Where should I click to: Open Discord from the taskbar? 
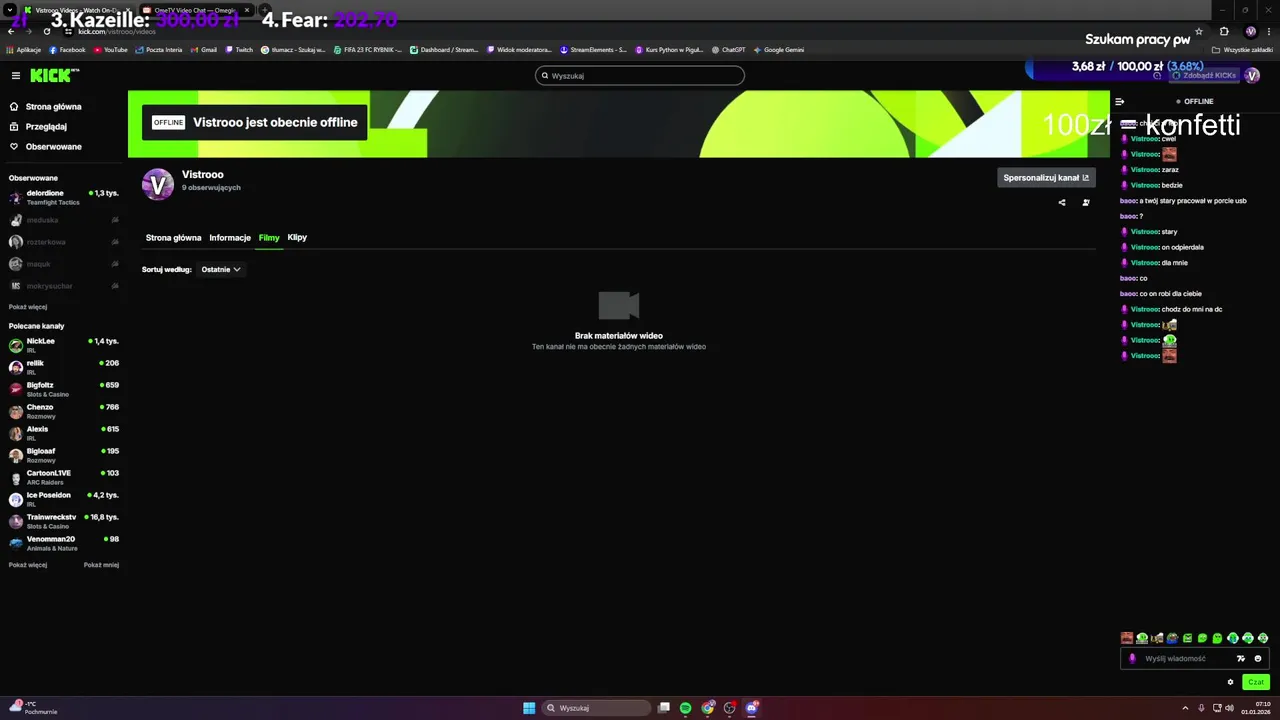[751, 708]
